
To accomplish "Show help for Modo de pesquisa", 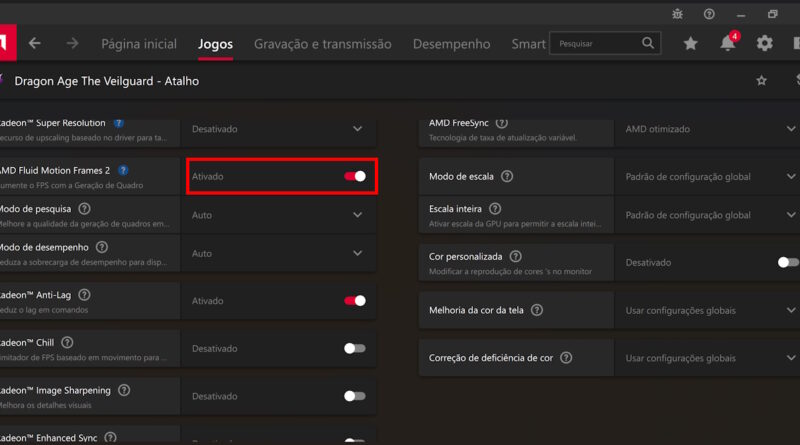I will [85, 209].
